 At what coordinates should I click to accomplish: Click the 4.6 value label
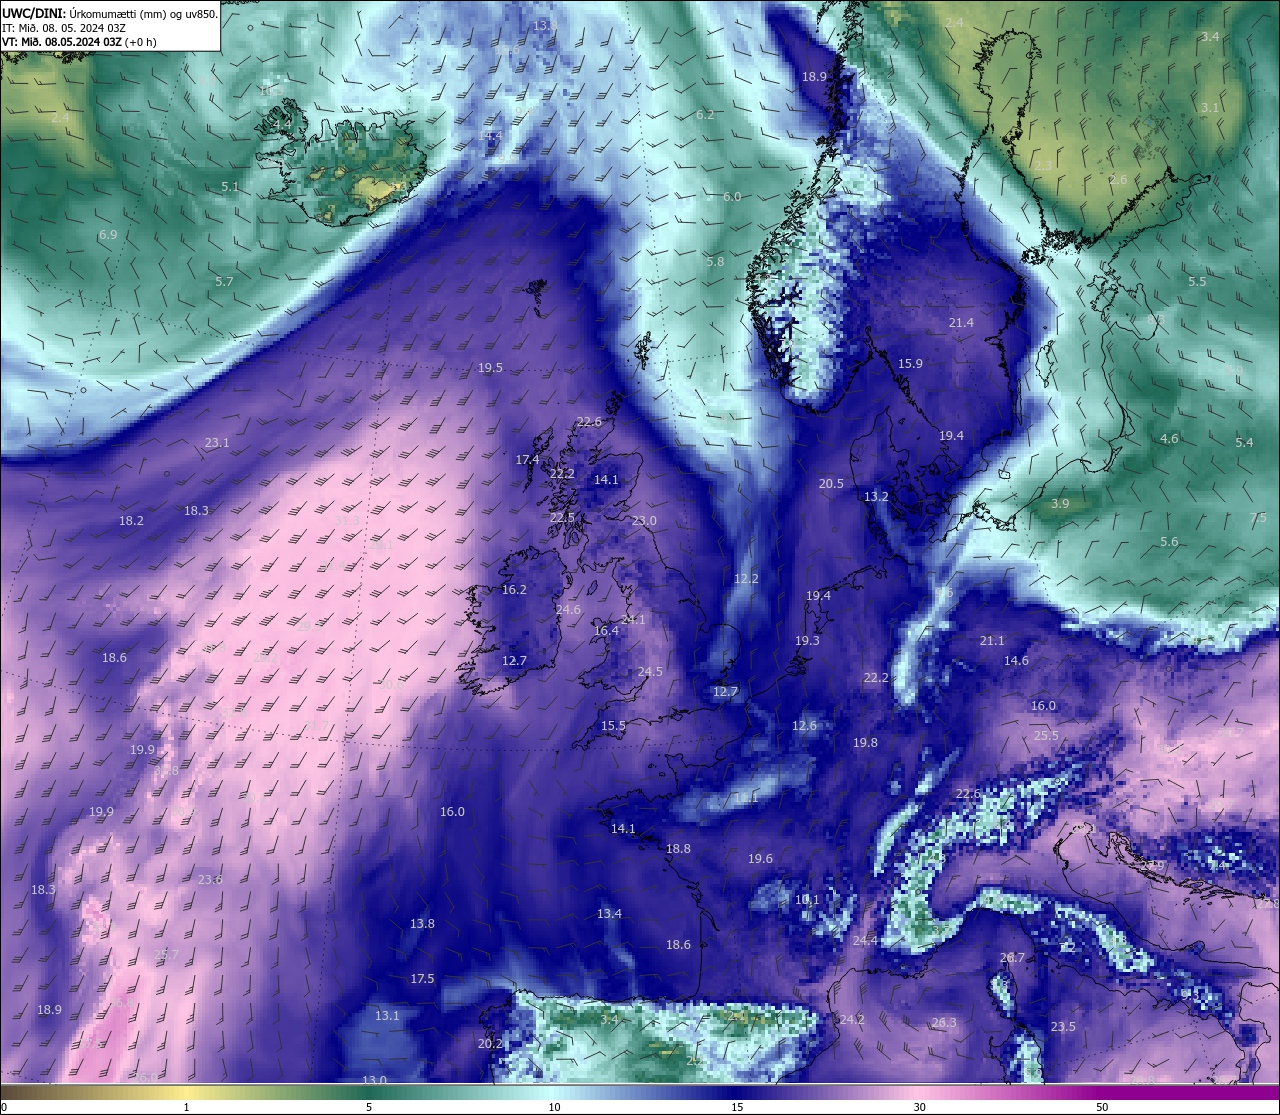click(1169, 439)
